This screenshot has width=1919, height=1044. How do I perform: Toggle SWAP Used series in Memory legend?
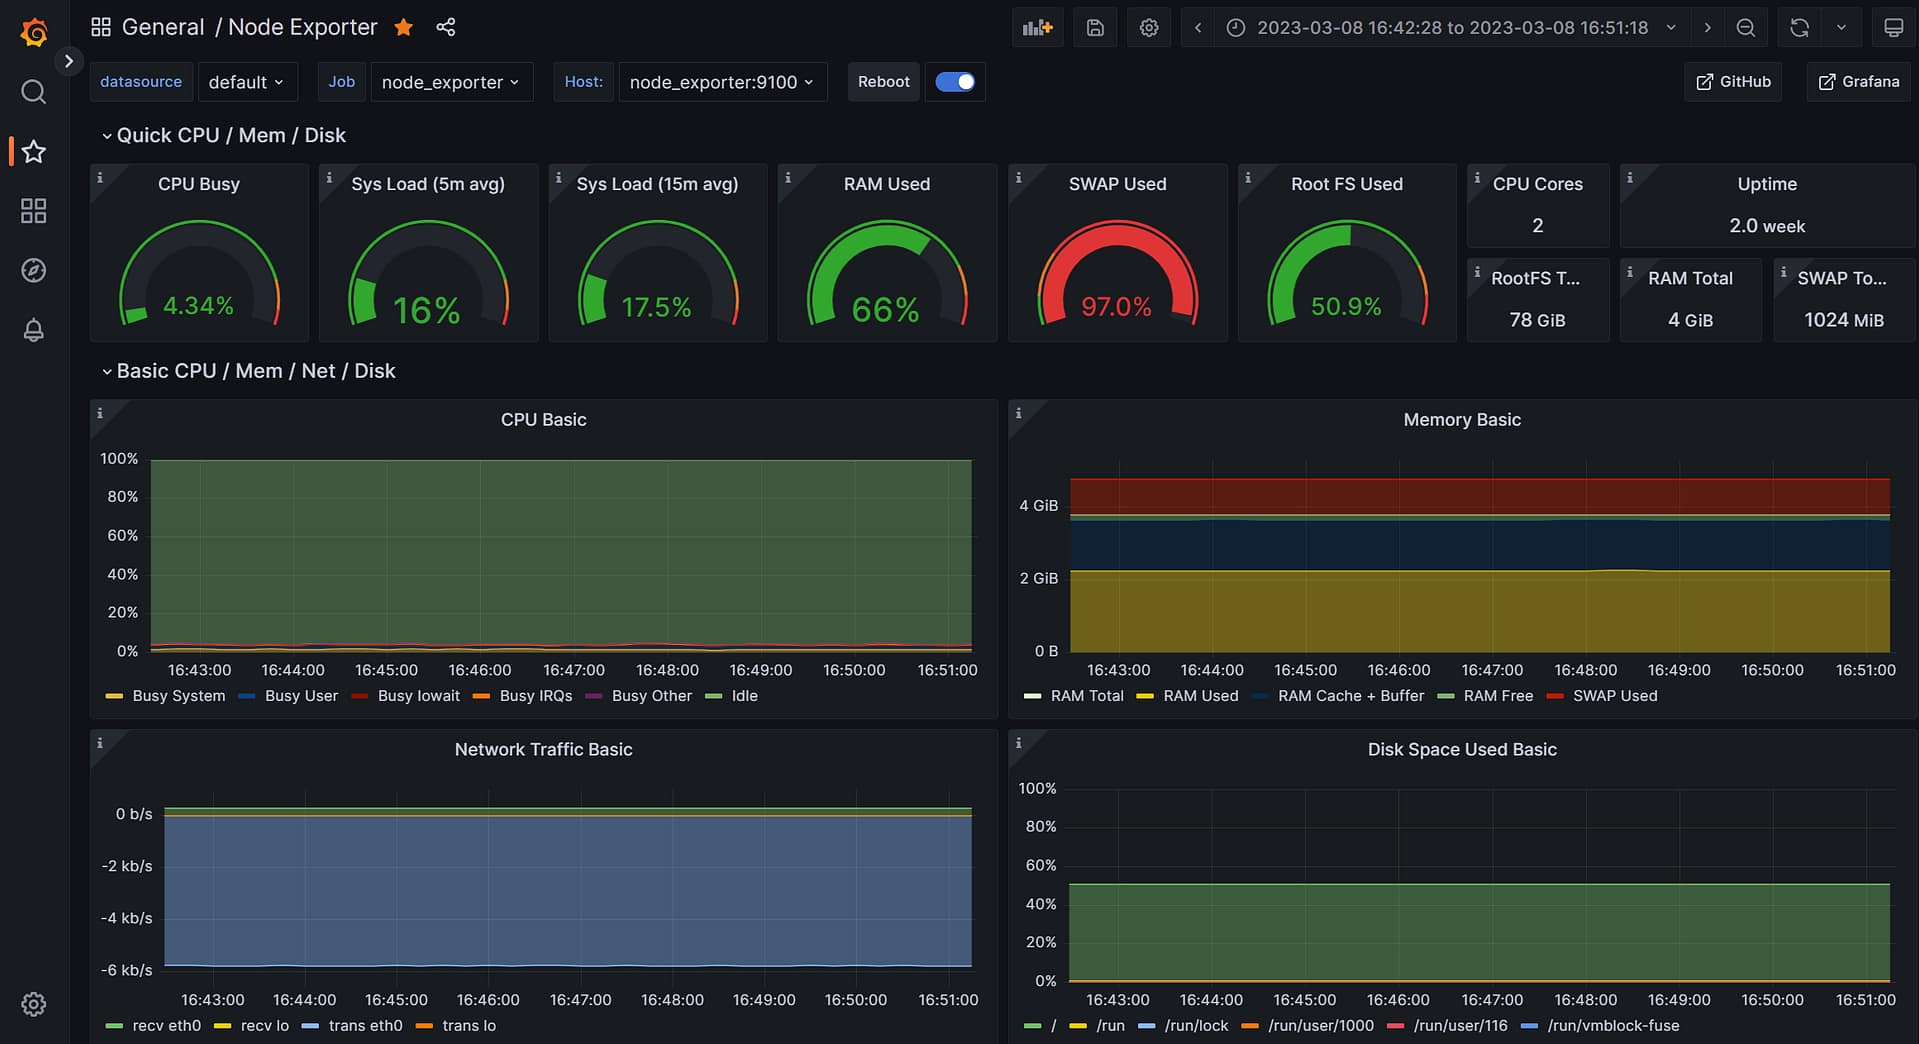tap(1614, 696)
